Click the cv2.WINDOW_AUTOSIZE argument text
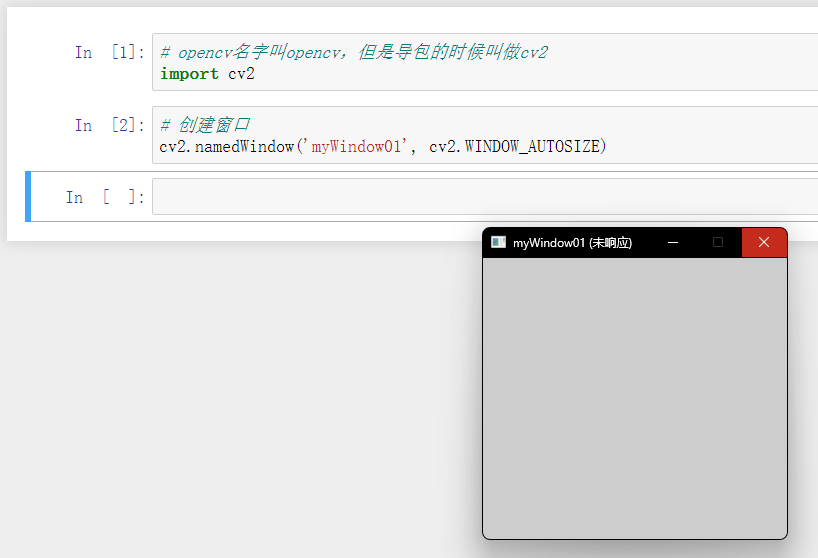Image resolution: width=818 pixels, height=558 pixels. [514, 147]
